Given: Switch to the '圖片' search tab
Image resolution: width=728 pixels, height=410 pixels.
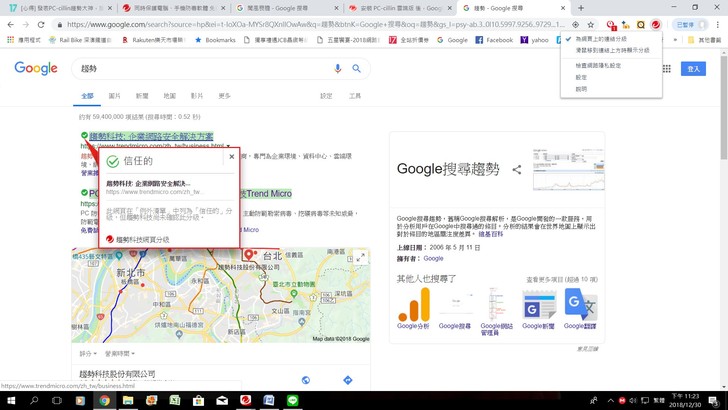Looking at the screenshot, I should tap(114, 96).
